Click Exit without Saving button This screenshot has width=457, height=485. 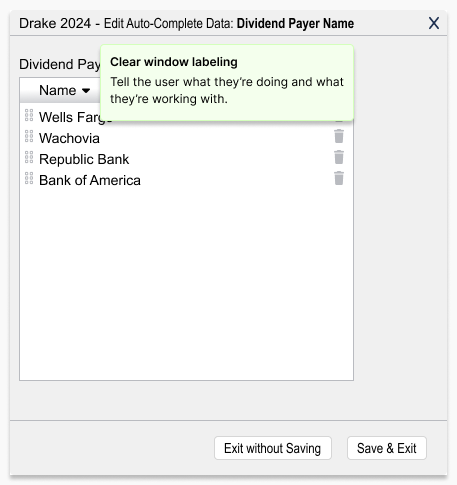click(x=273, y=448)
